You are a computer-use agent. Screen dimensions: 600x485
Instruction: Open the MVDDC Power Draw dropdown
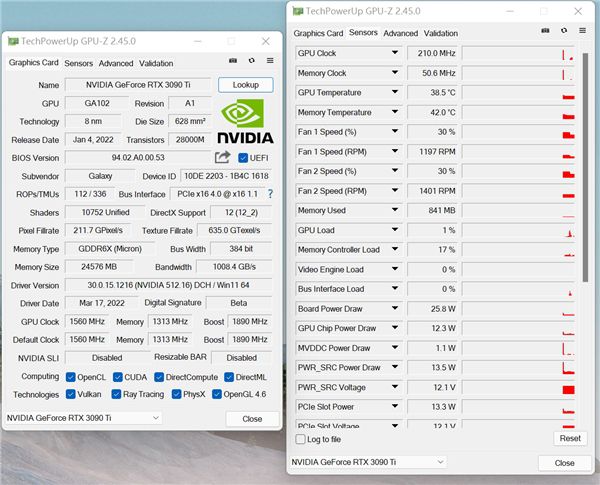coord(395,348)
